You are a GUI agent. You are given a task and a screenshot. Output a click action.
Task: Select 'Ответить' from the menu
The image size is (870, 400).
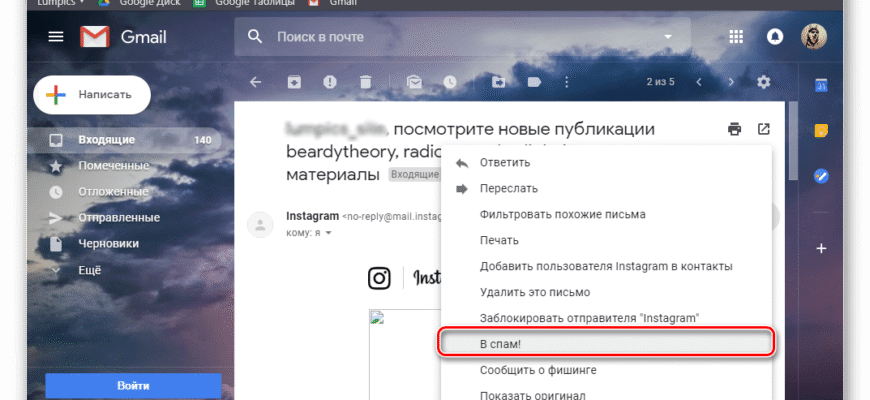tap(606, 163)
